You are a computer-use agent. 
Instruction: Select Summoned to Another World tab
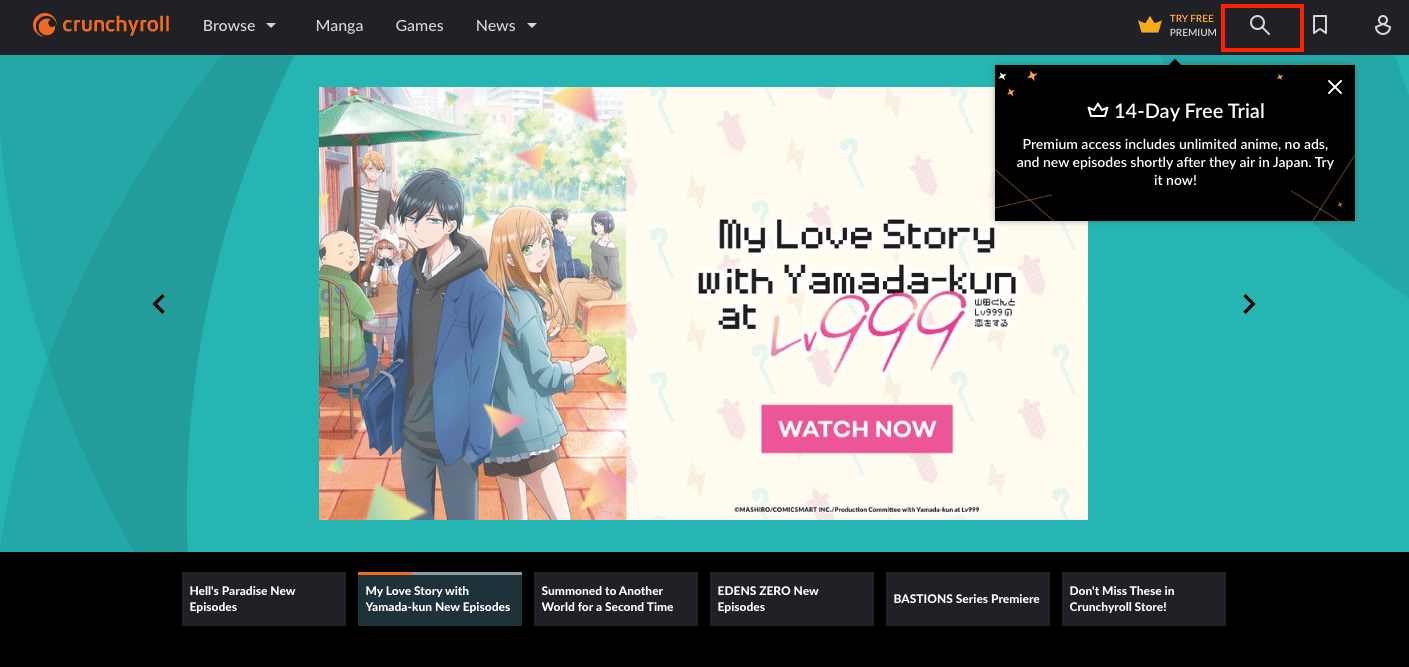tap(616, 599)
